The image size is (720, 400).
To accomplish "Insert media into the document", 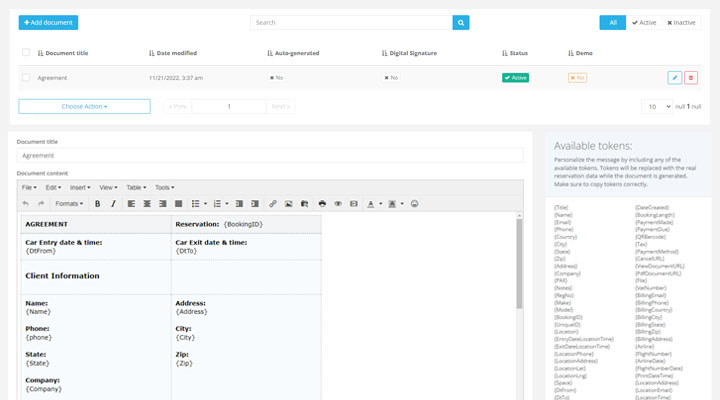I will 304,203.
